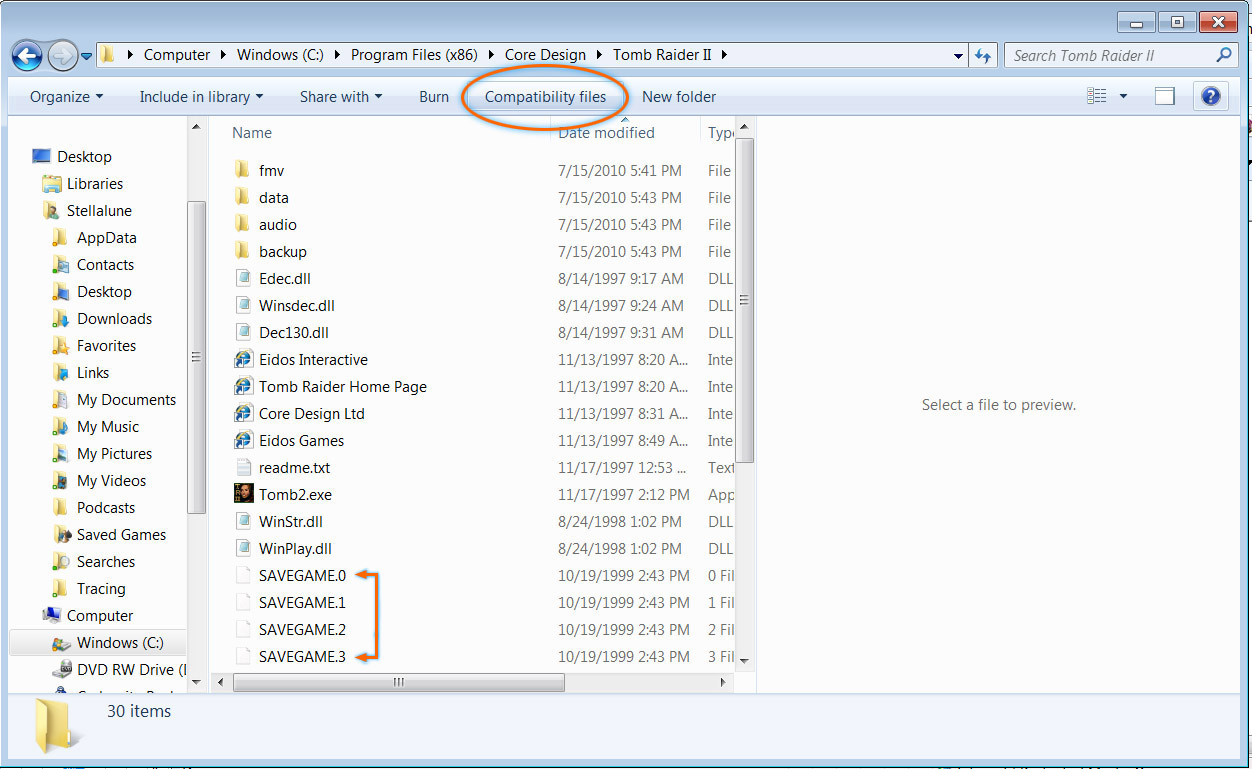Select the fmv folder icon

coord(243,171)
